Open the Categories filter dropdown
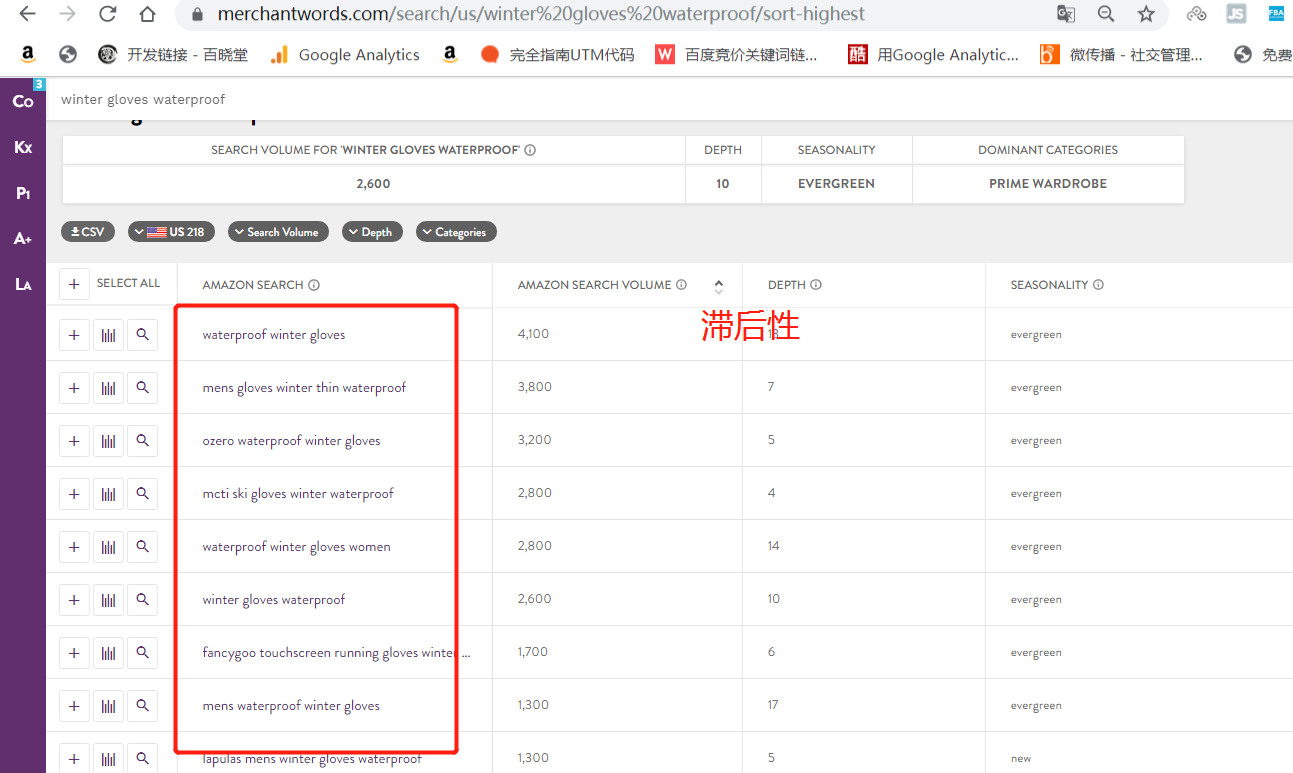This screenshot has height=773, width=1293. click(x=456, y=232)
